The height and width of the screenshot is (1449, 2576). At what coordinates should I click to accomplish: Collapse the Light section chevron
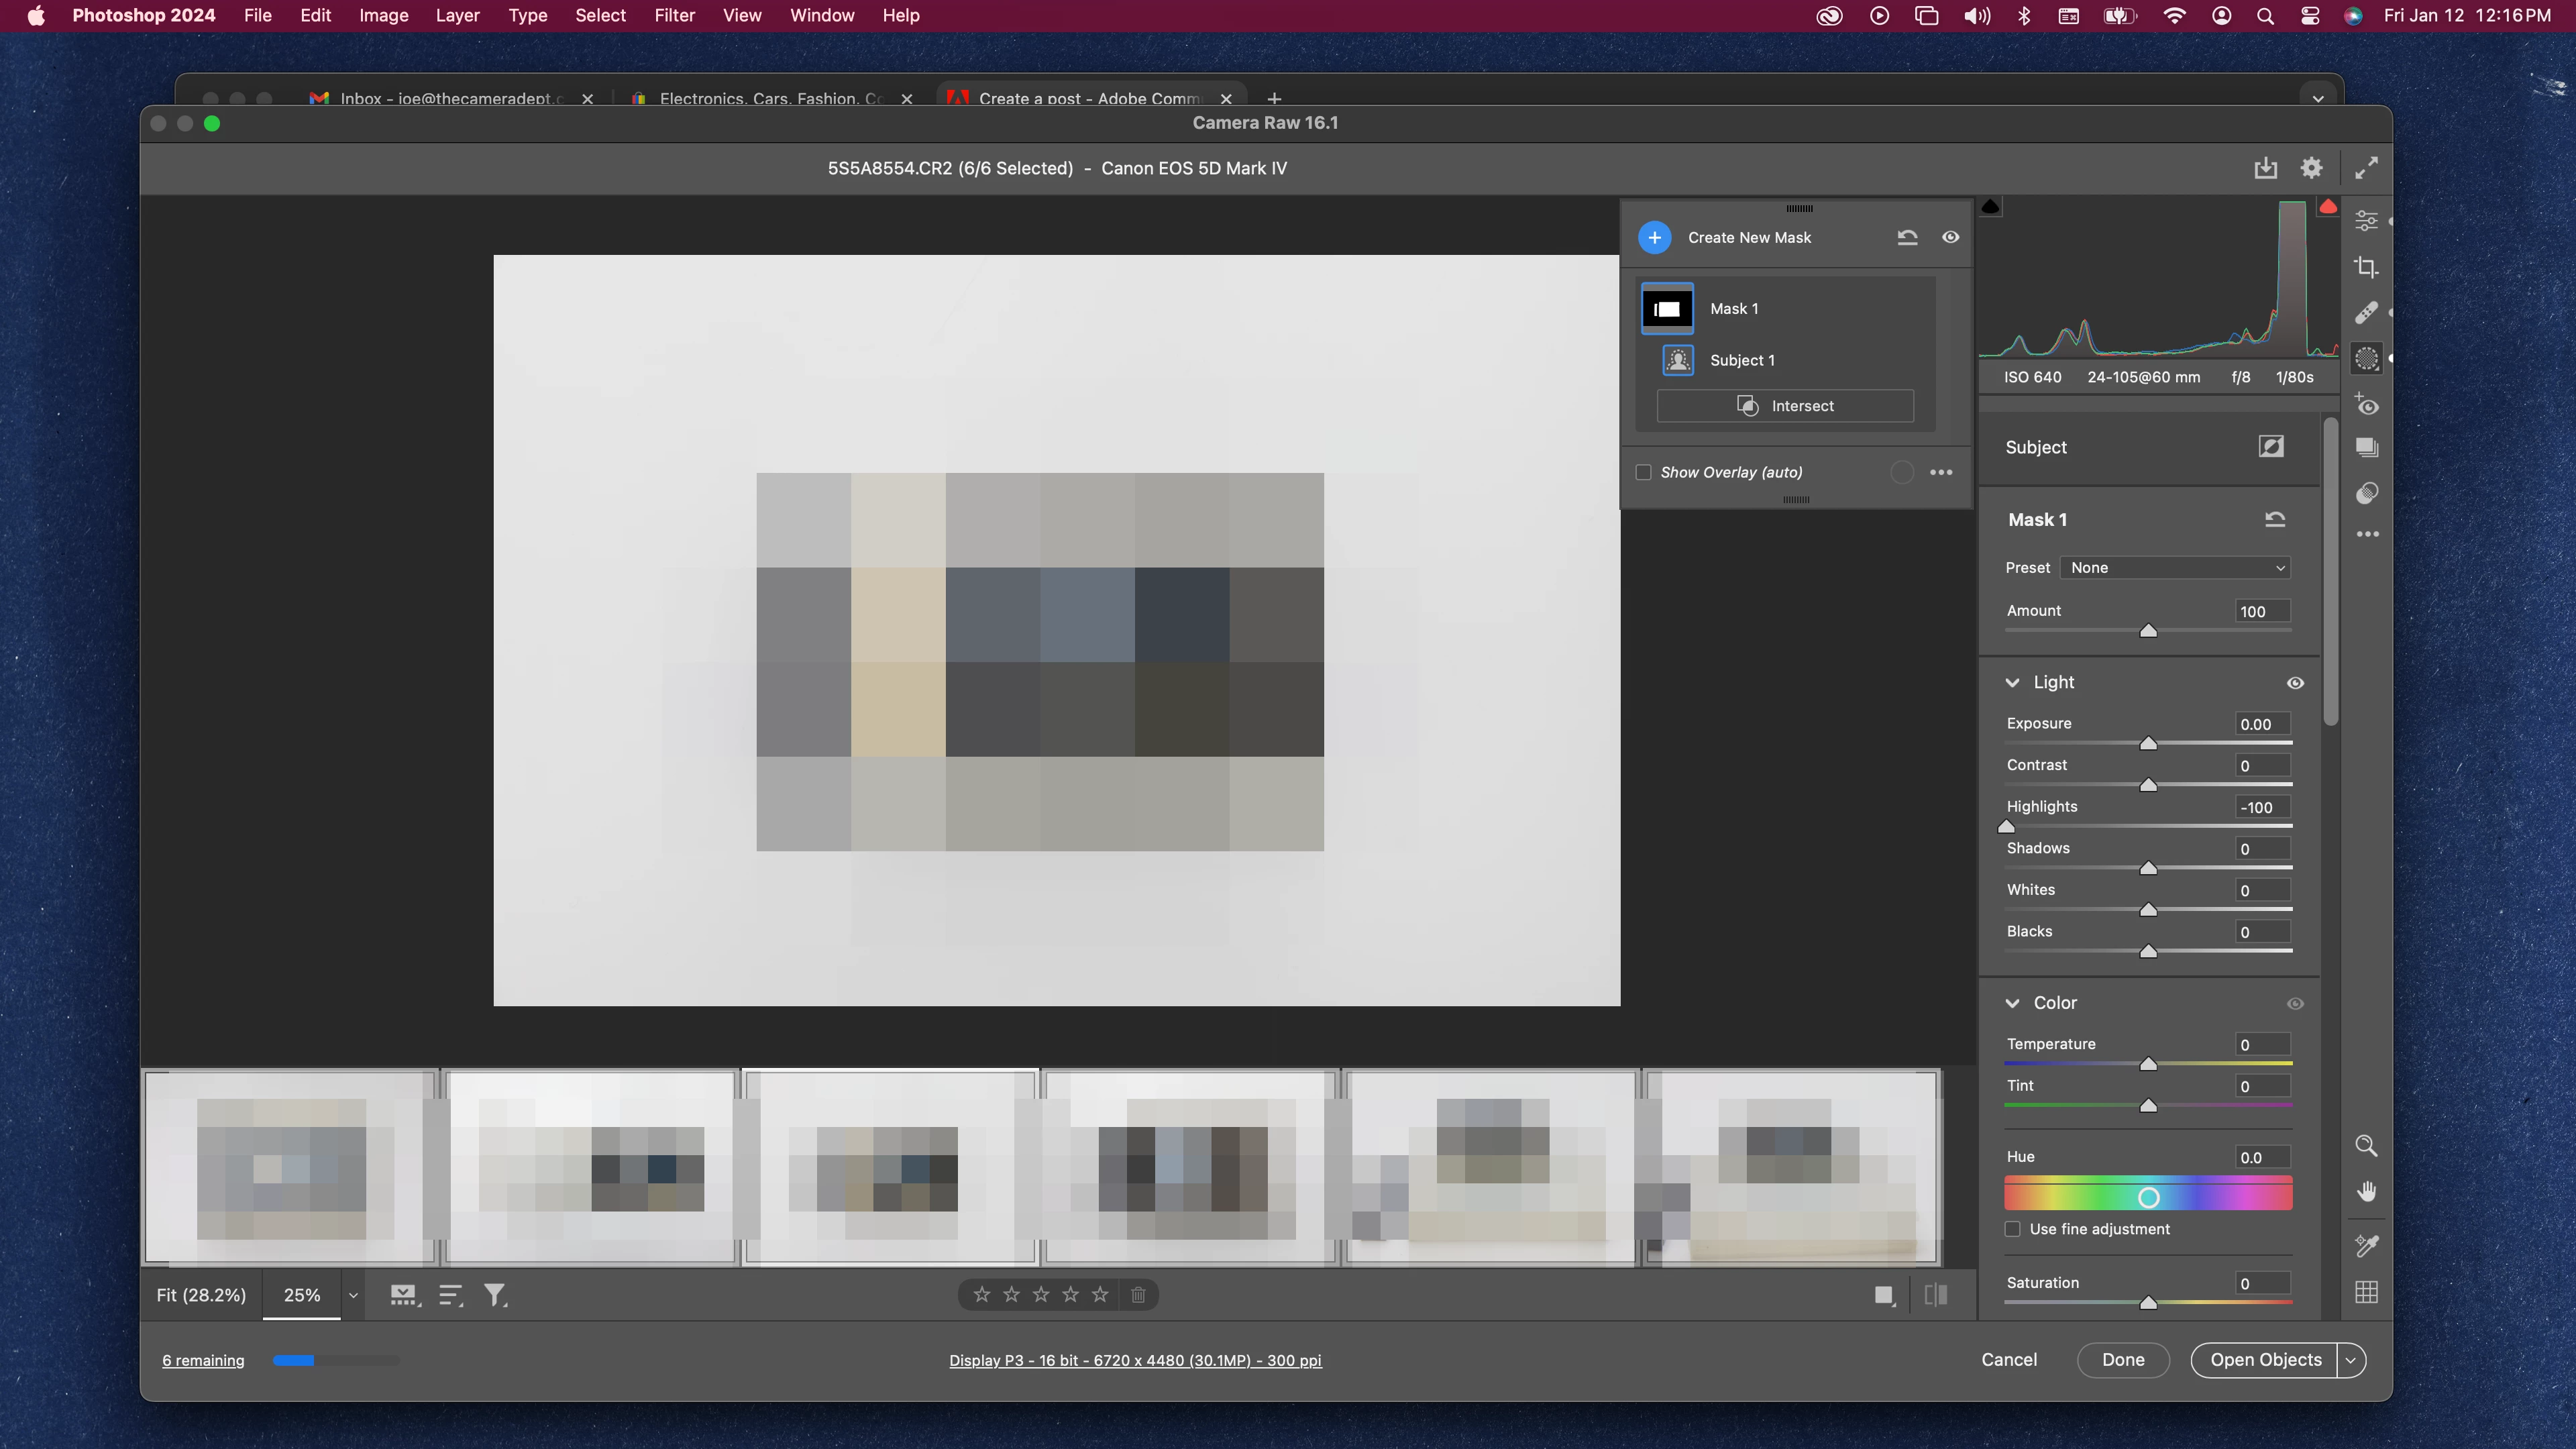pyautogui.click(x=2012, y=683)
